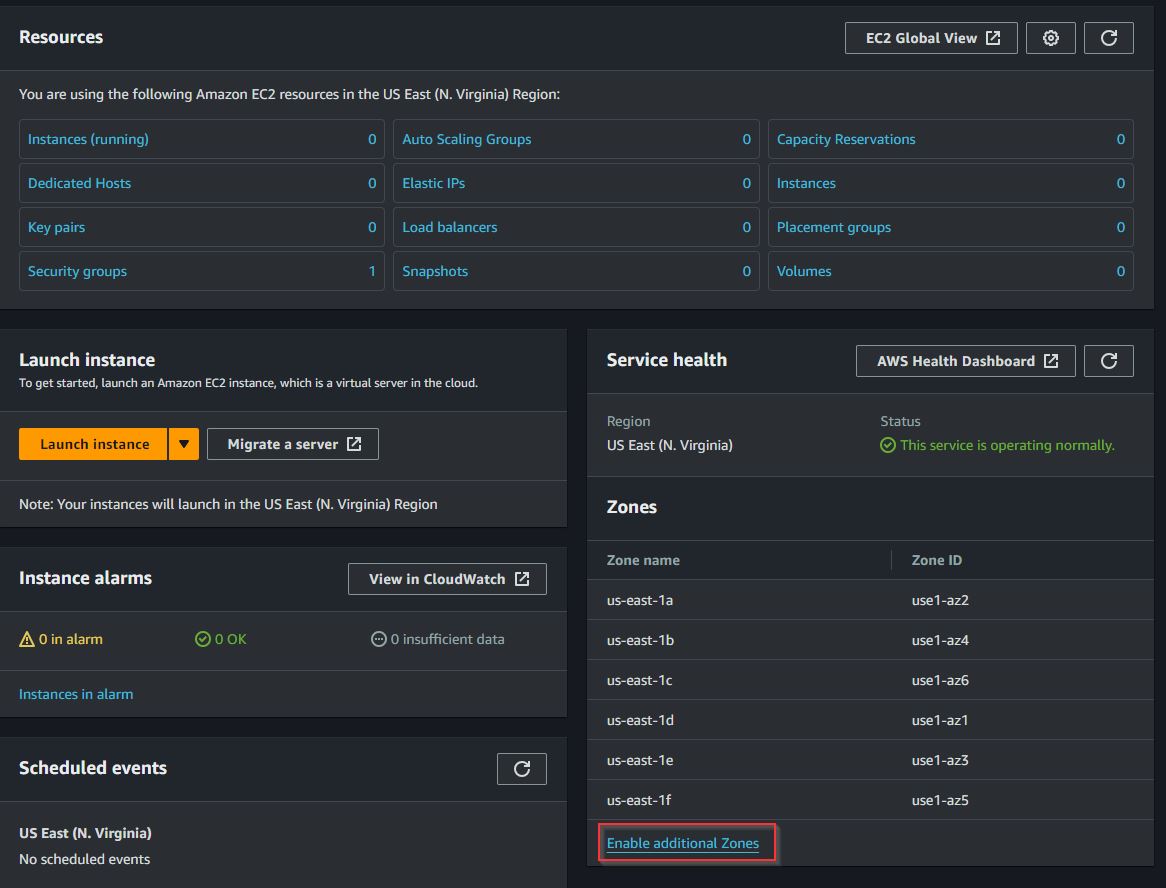Click the orange Launch instance button
The image size is (1166, 888).
click(x=93, y=444)
